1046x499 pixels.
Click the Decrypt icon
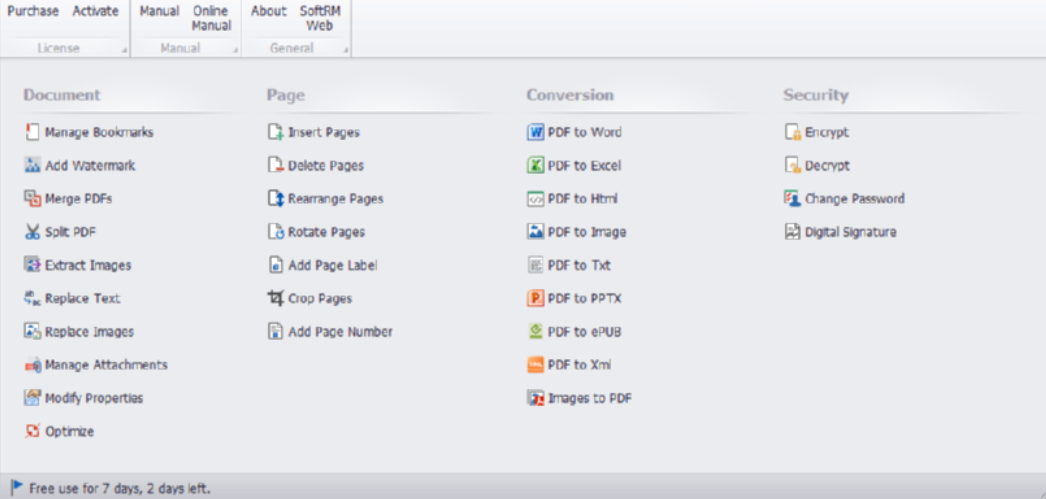pyautogui.click(x=793, y=165)
